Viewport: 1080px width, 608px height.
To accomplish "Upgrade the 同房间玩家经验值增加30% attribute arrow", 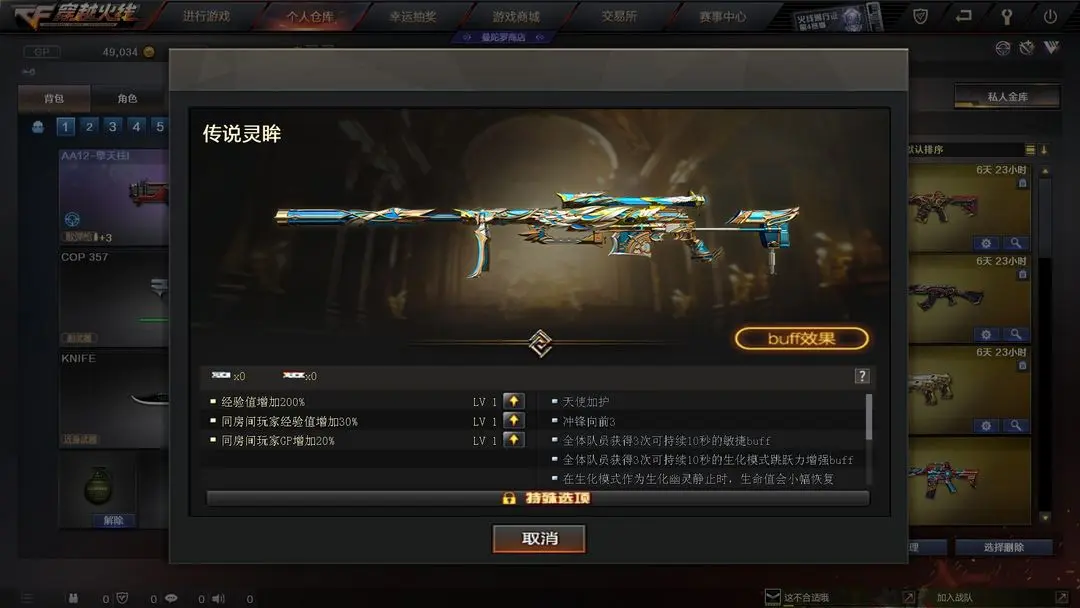I will click(x=513, y=420).
